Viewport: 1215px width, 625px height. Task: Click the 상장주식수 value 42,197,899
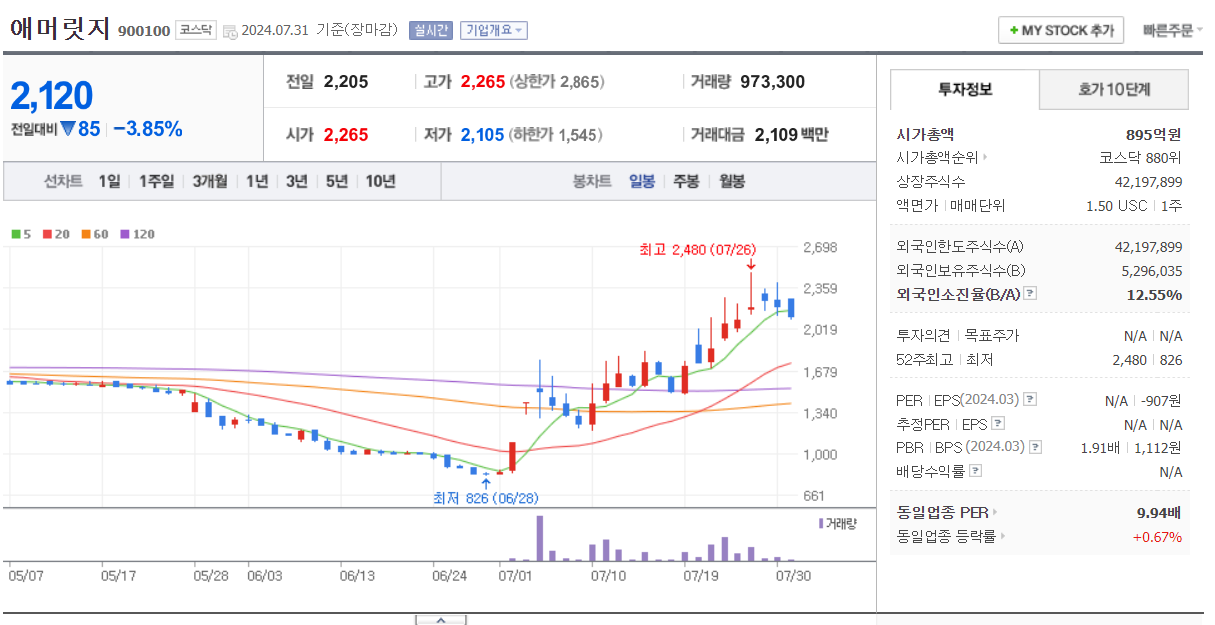1148,181
